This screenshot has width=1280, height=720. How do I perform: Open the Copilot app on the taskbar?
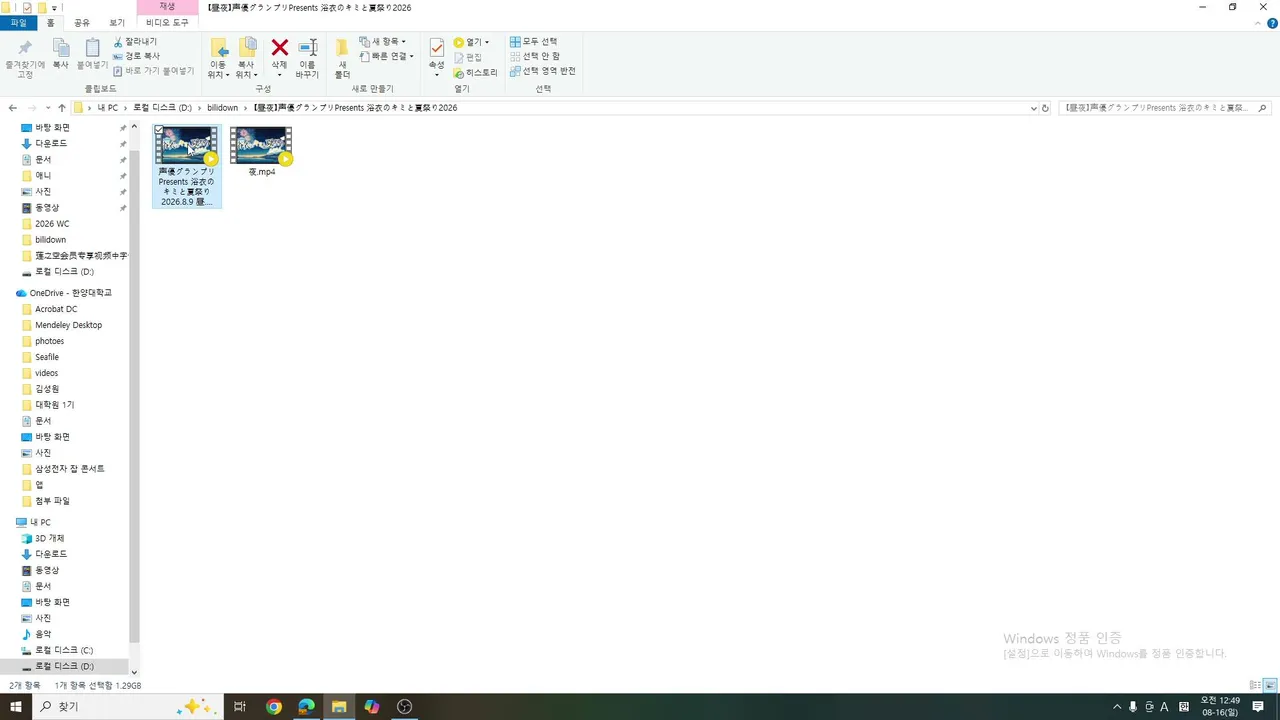point(372,707)
